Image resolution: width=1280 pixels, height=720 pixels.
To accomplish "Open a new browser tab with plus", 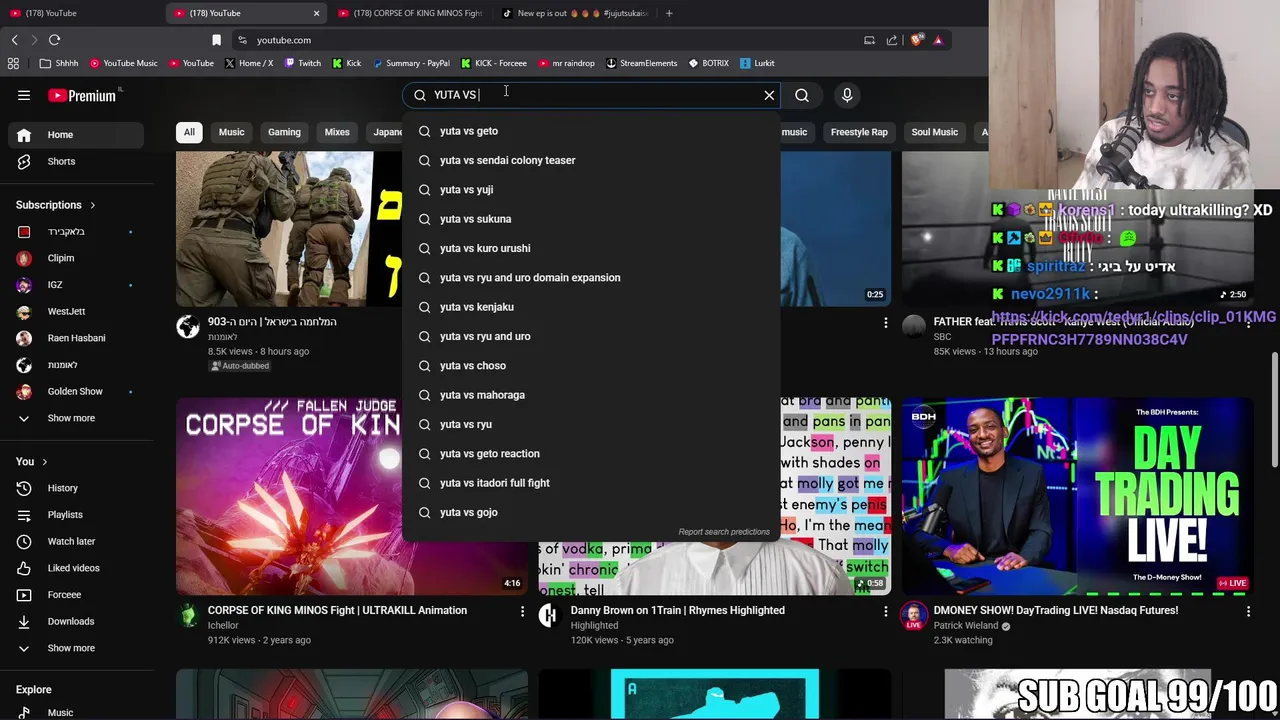I will click(x=669, y=13).
